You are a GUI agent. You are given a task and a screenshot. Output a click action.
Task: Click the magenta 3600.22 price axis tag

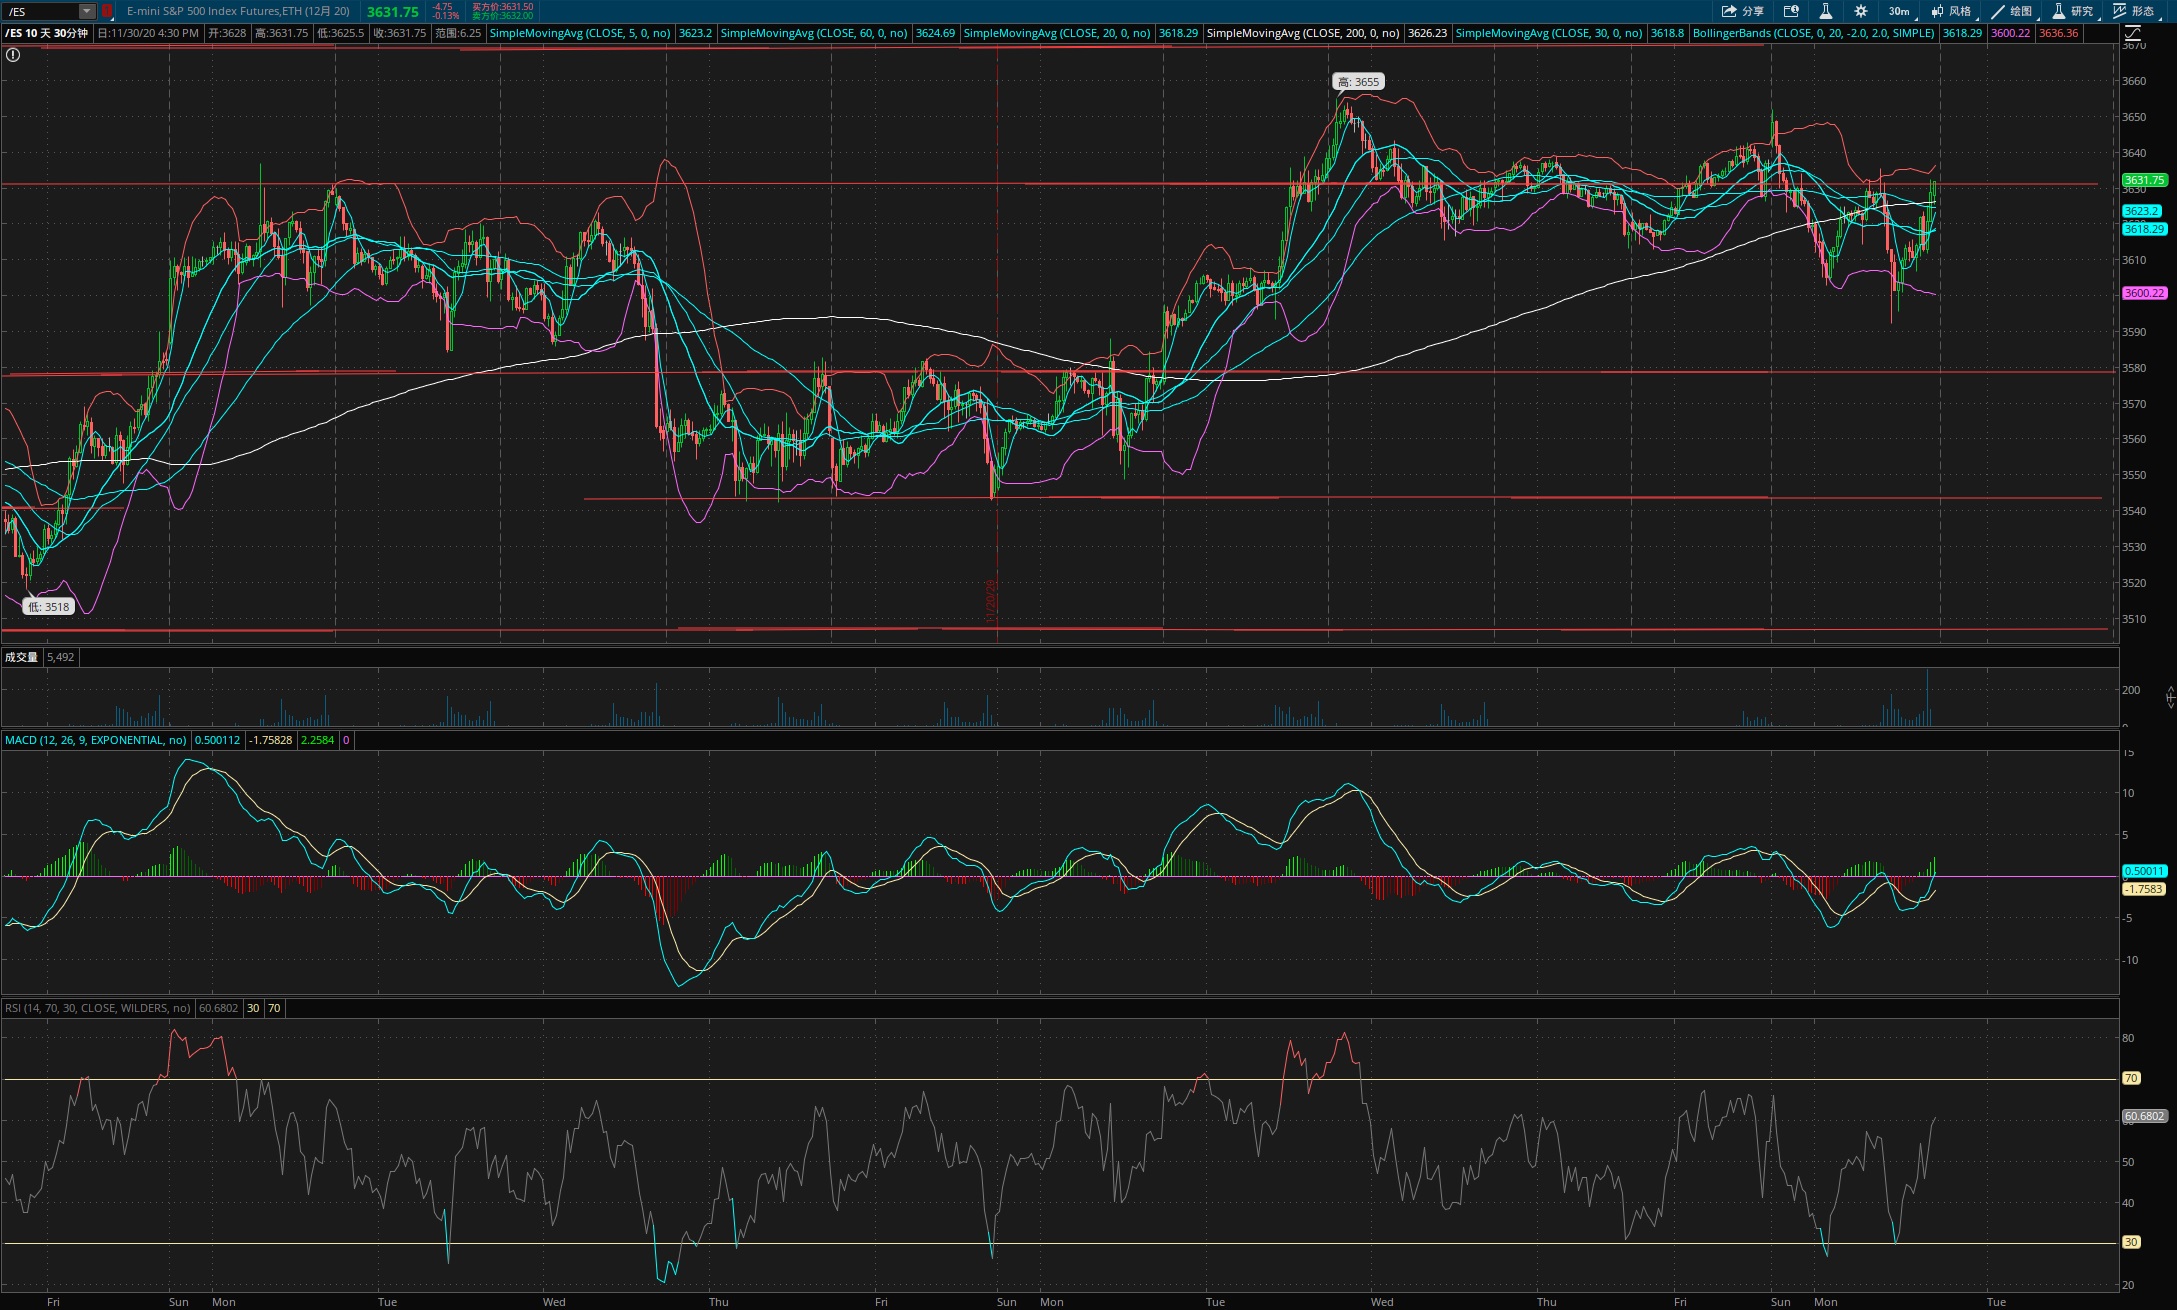point(2144,293)
